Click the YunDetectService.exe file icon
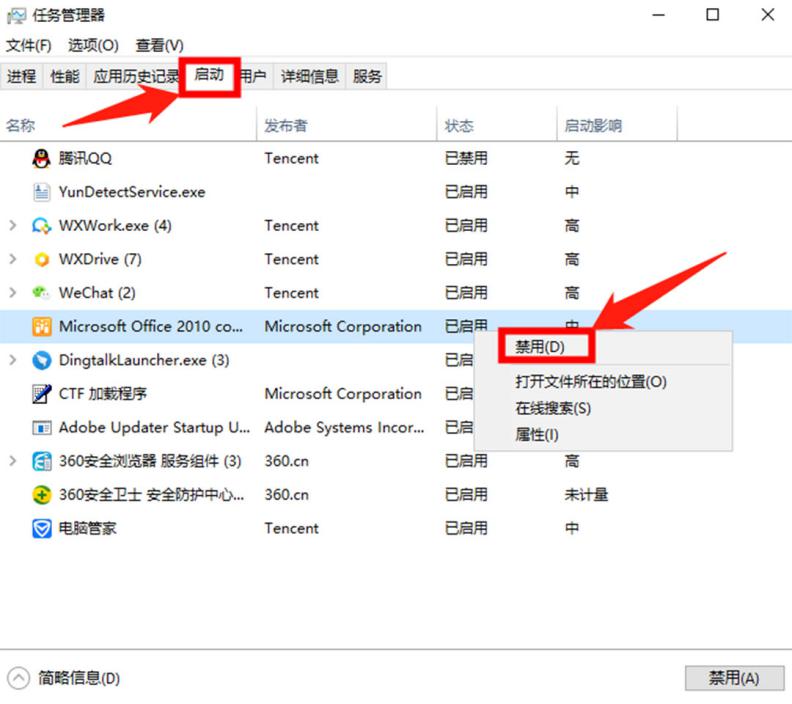Viewport: 792px width, 704px height. [x=41, y=192]
